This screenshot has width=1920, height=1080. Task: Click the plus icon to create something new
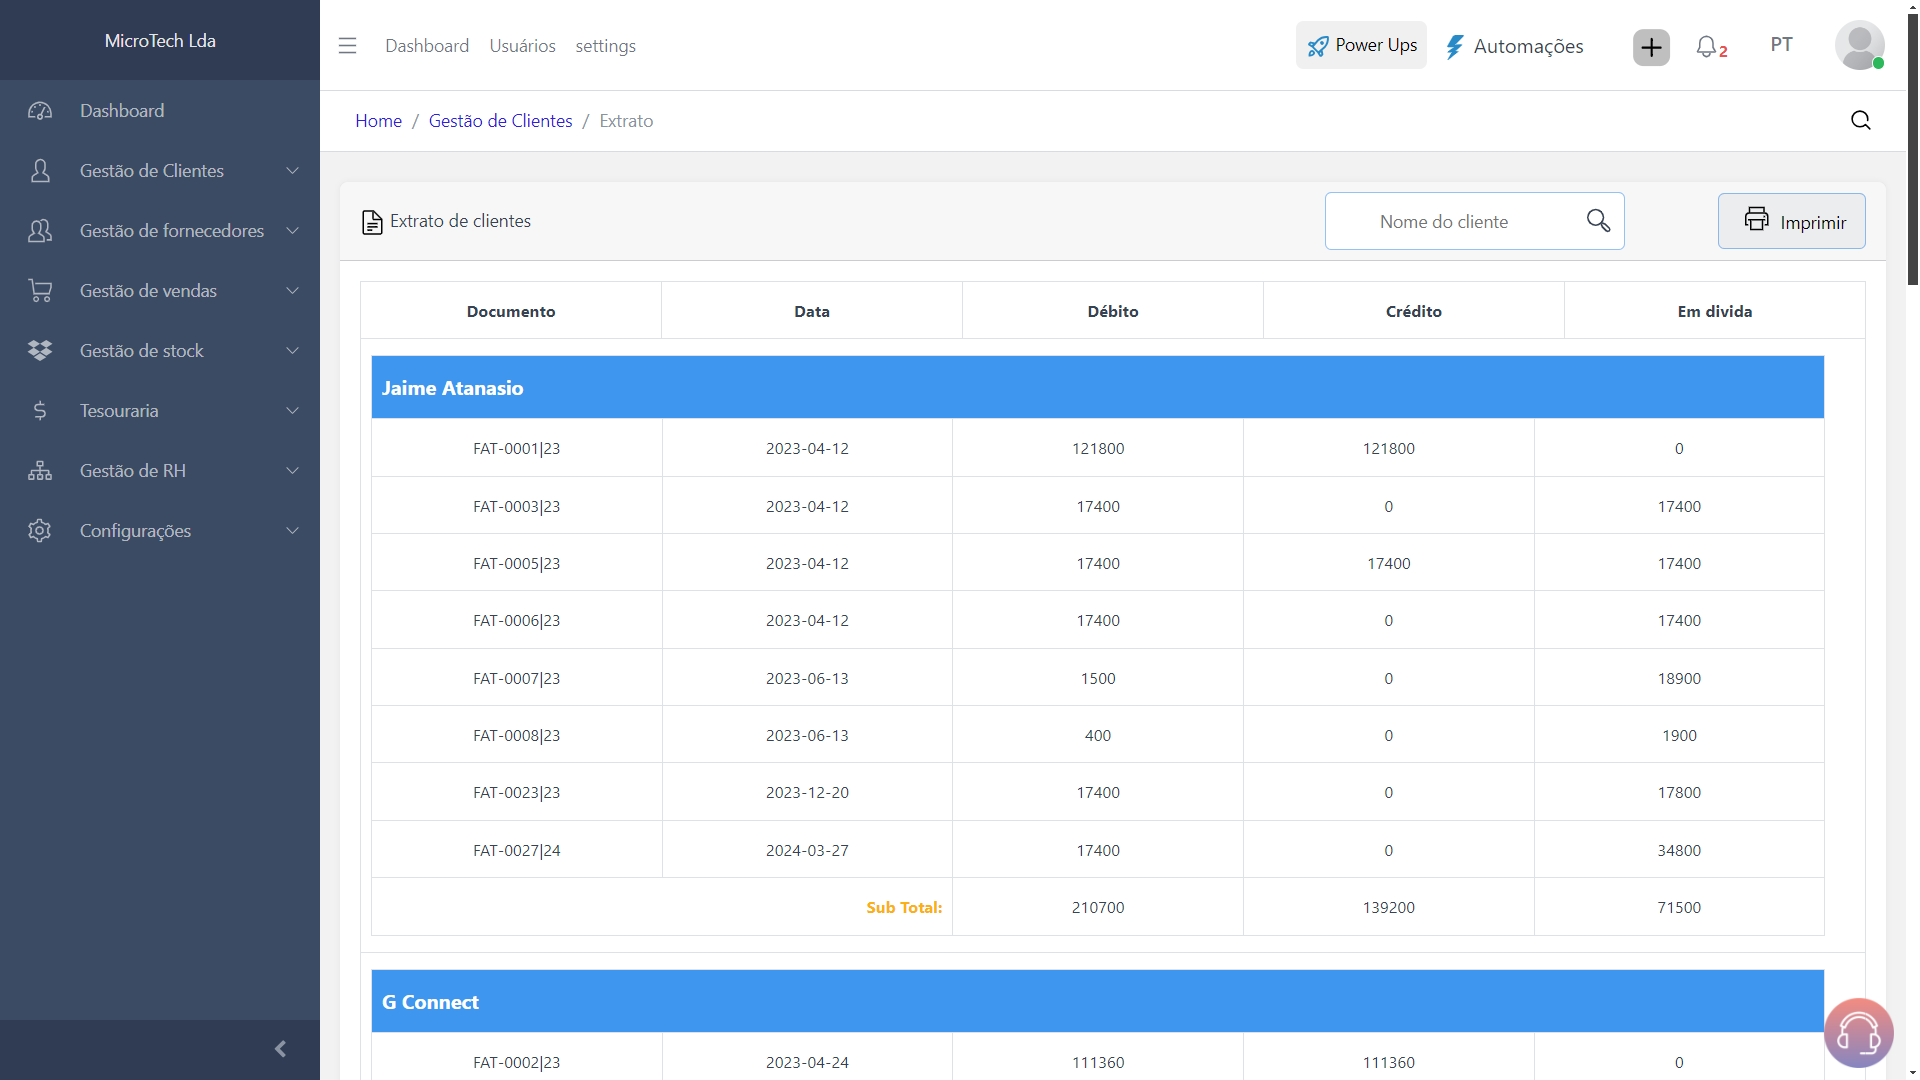click(x=1650, y=47)
